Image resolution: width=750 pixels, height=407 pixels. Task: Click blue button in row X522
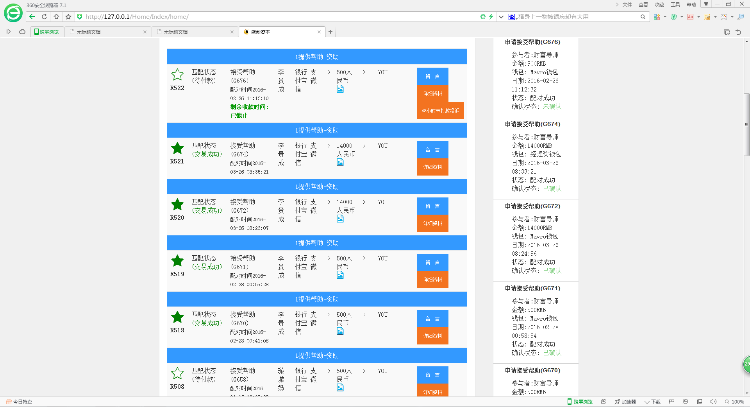click(432, 77)
